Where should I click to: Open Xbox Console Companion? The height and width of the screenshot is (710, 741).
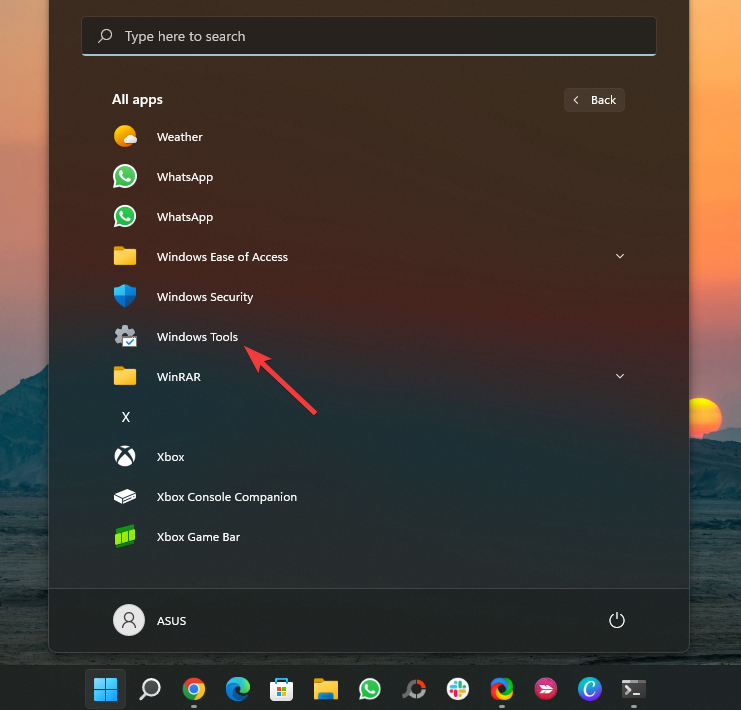pos(369,497)
